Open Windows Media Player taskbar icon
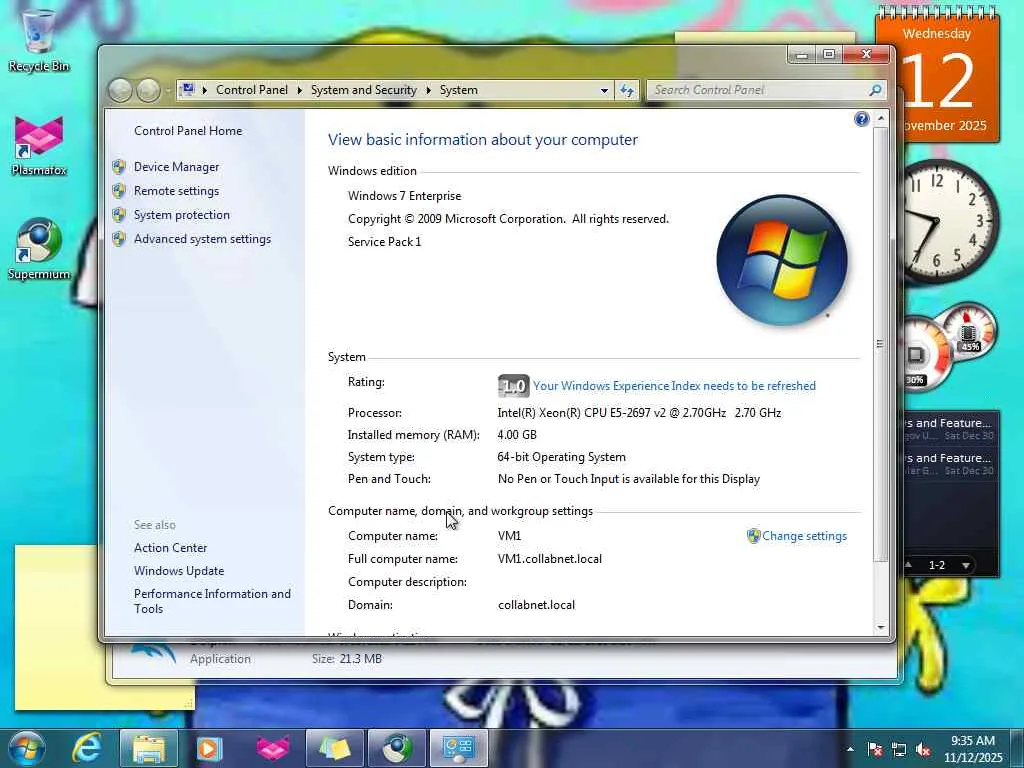 click(210, 748)
